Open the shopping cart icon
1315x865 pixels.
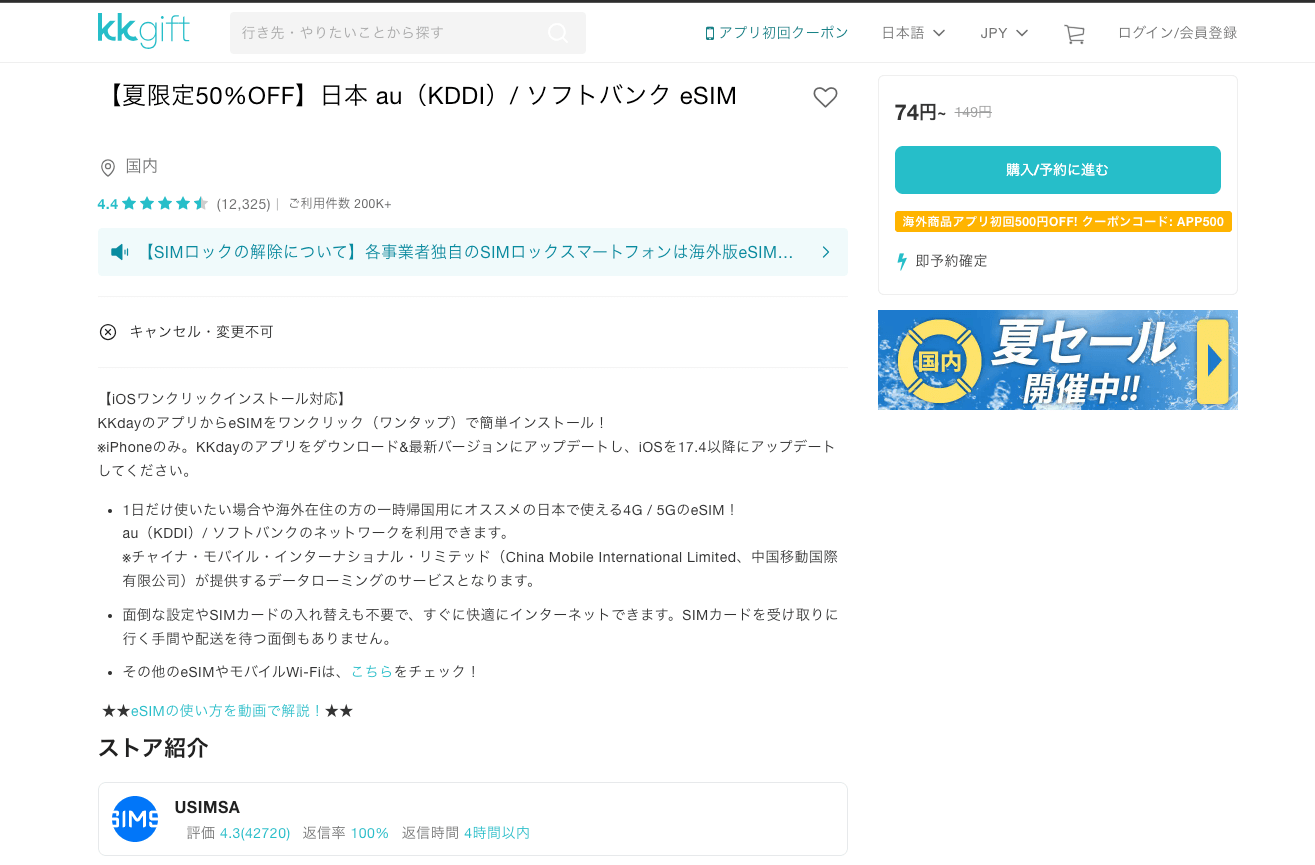(1074, 34)
